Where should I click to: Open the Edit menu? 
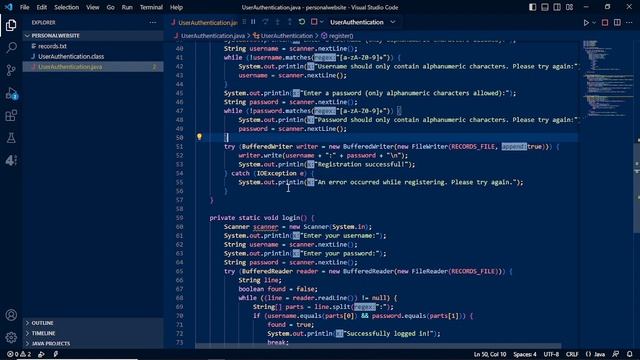(x=42, y=7)
